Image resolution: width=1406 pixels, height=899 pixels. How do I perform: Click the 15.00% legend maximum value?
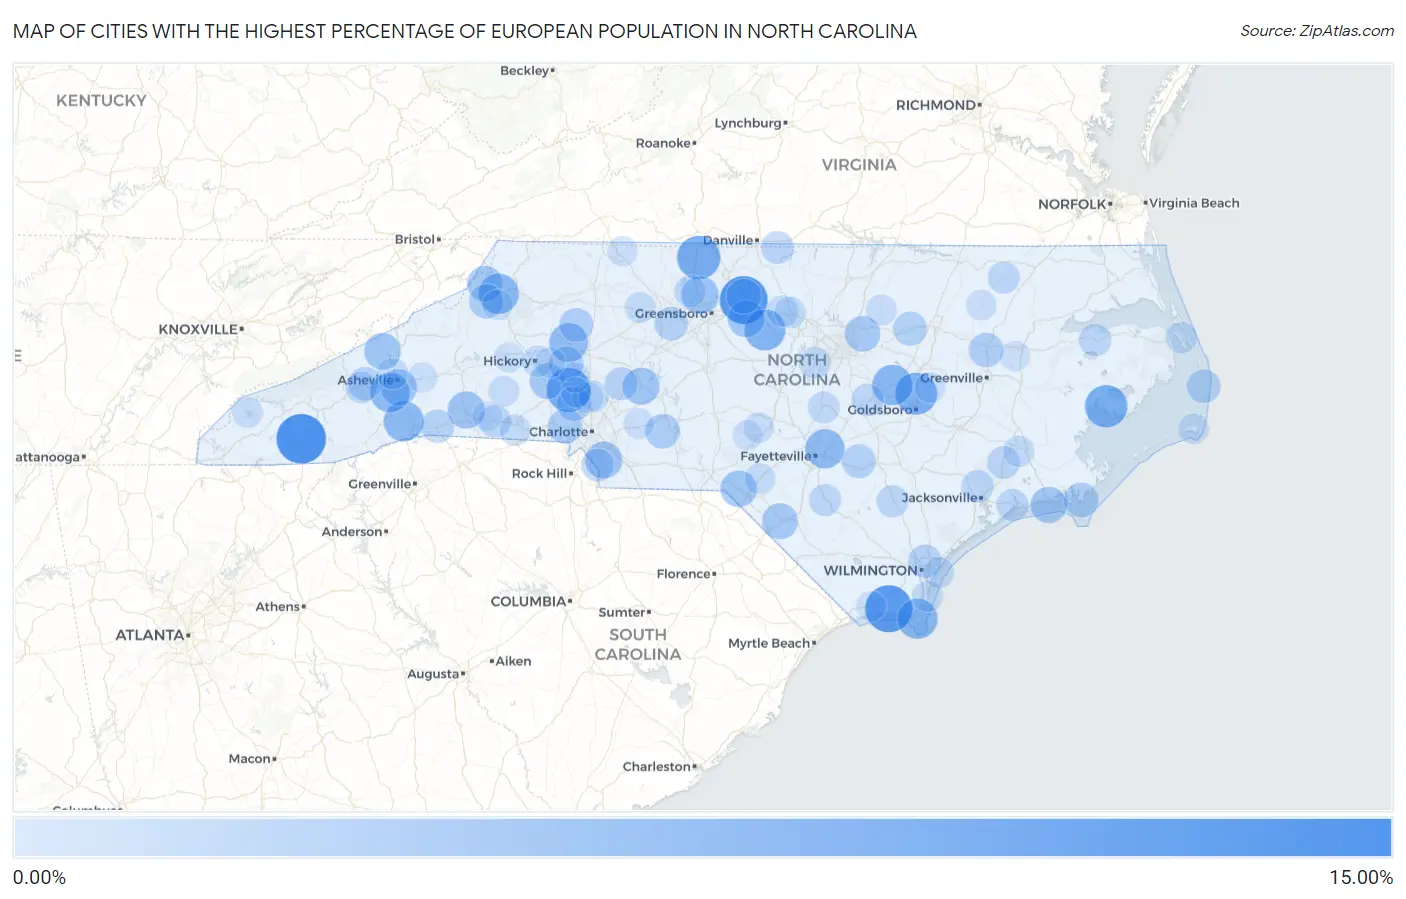[x=1360, y=877]
